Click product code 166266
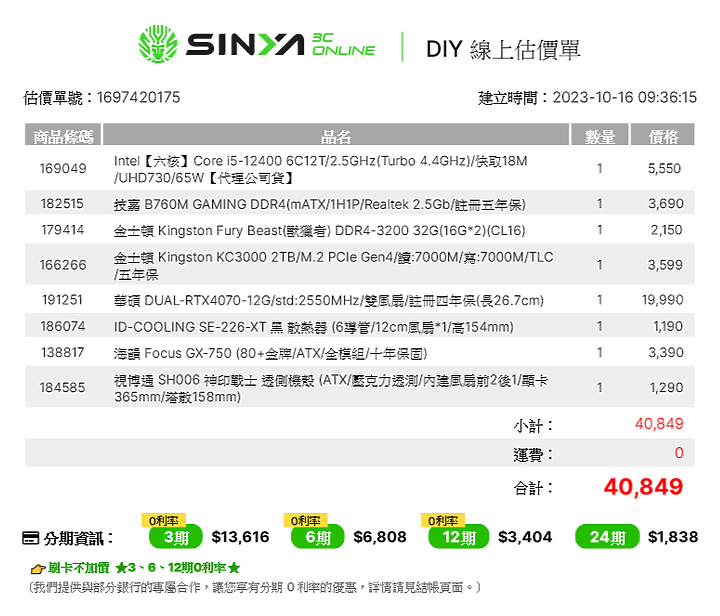Image resolution: width=720 pixels, height=616 pixels. [x=63, y=265]
